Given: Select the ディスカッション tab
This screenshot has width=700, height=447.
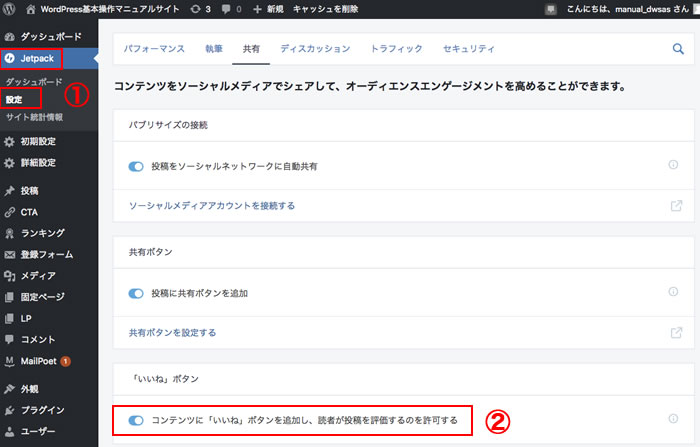Looking at the screenshot, I should coord(315,48).
